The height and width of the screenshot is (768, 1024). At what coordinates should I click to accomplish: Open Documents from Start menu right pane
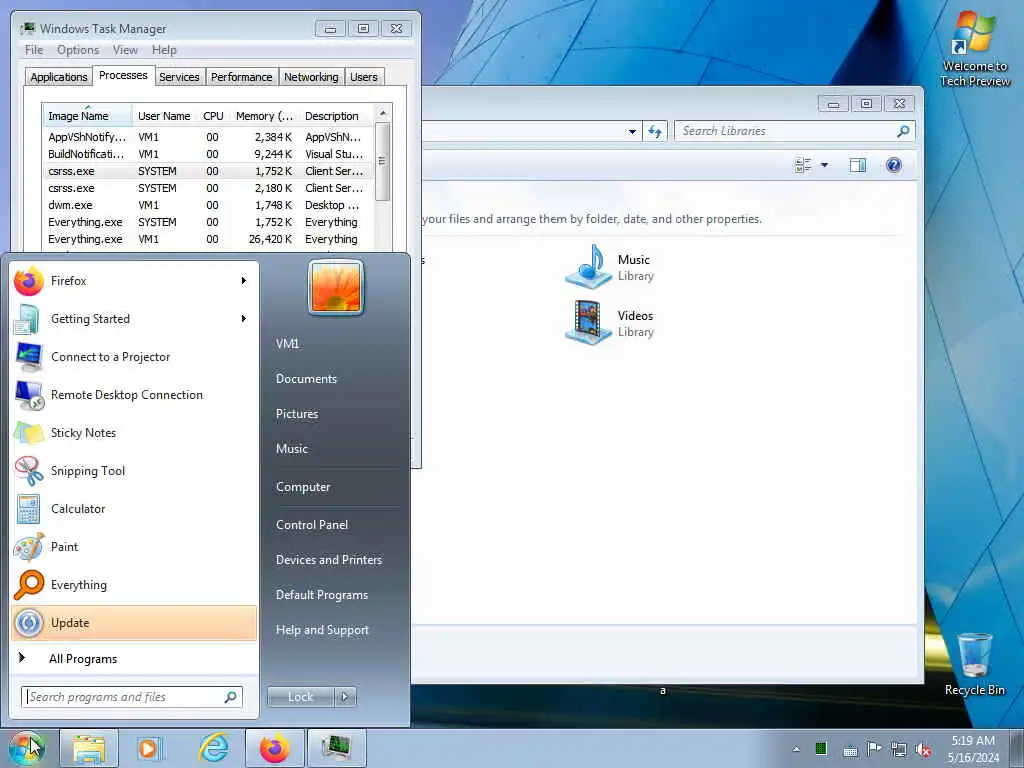(306, 379)
